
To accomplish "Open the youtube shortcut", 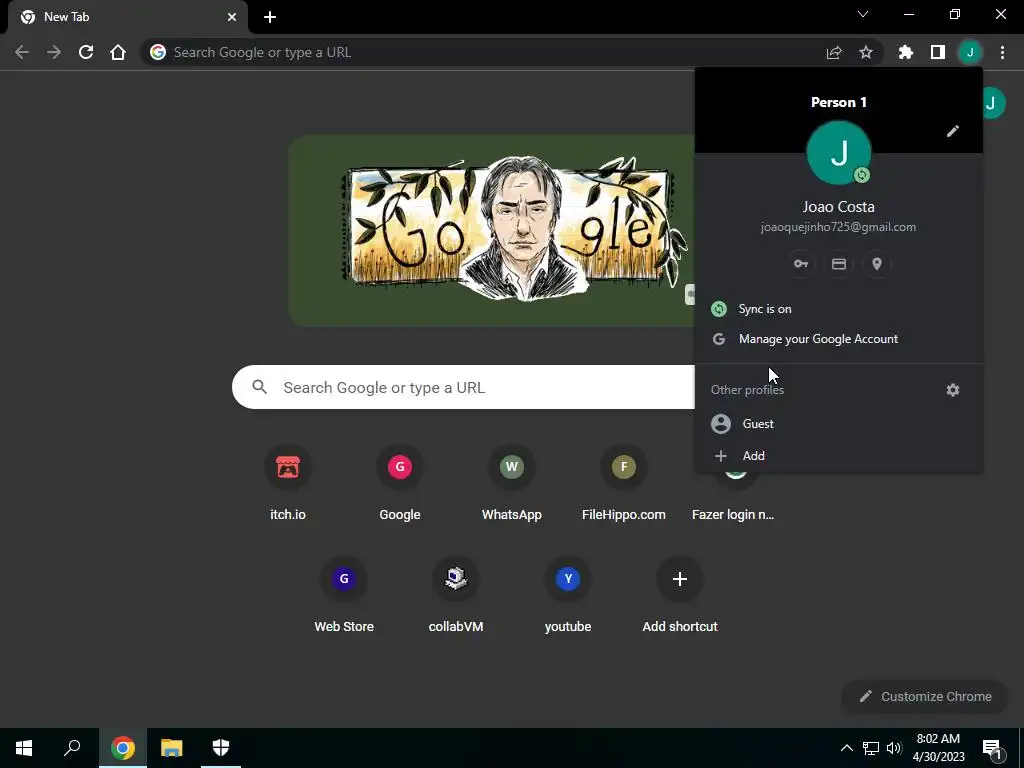I will tap(568, 597).
